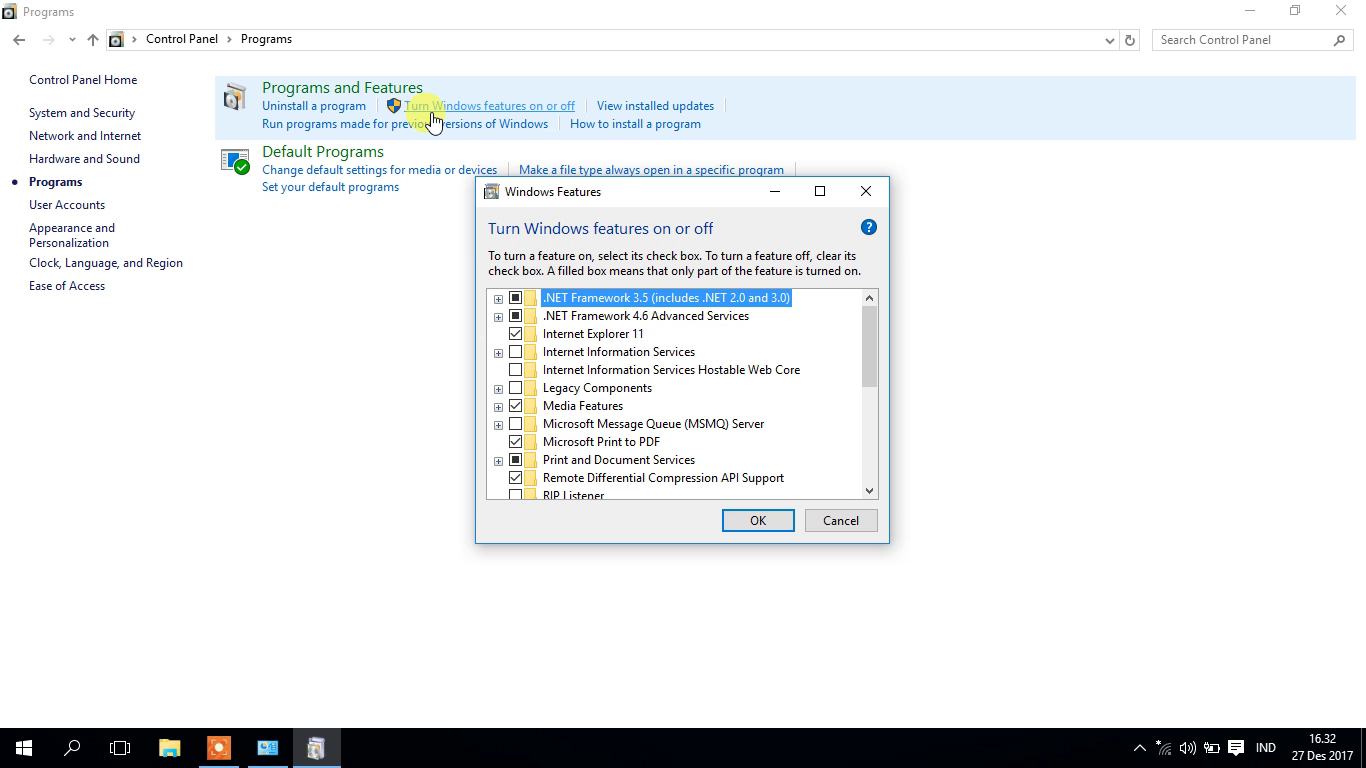Expand Media Features node
Image resolution: width=1366 pixels, height=768 pixels.
pos(498,406)
